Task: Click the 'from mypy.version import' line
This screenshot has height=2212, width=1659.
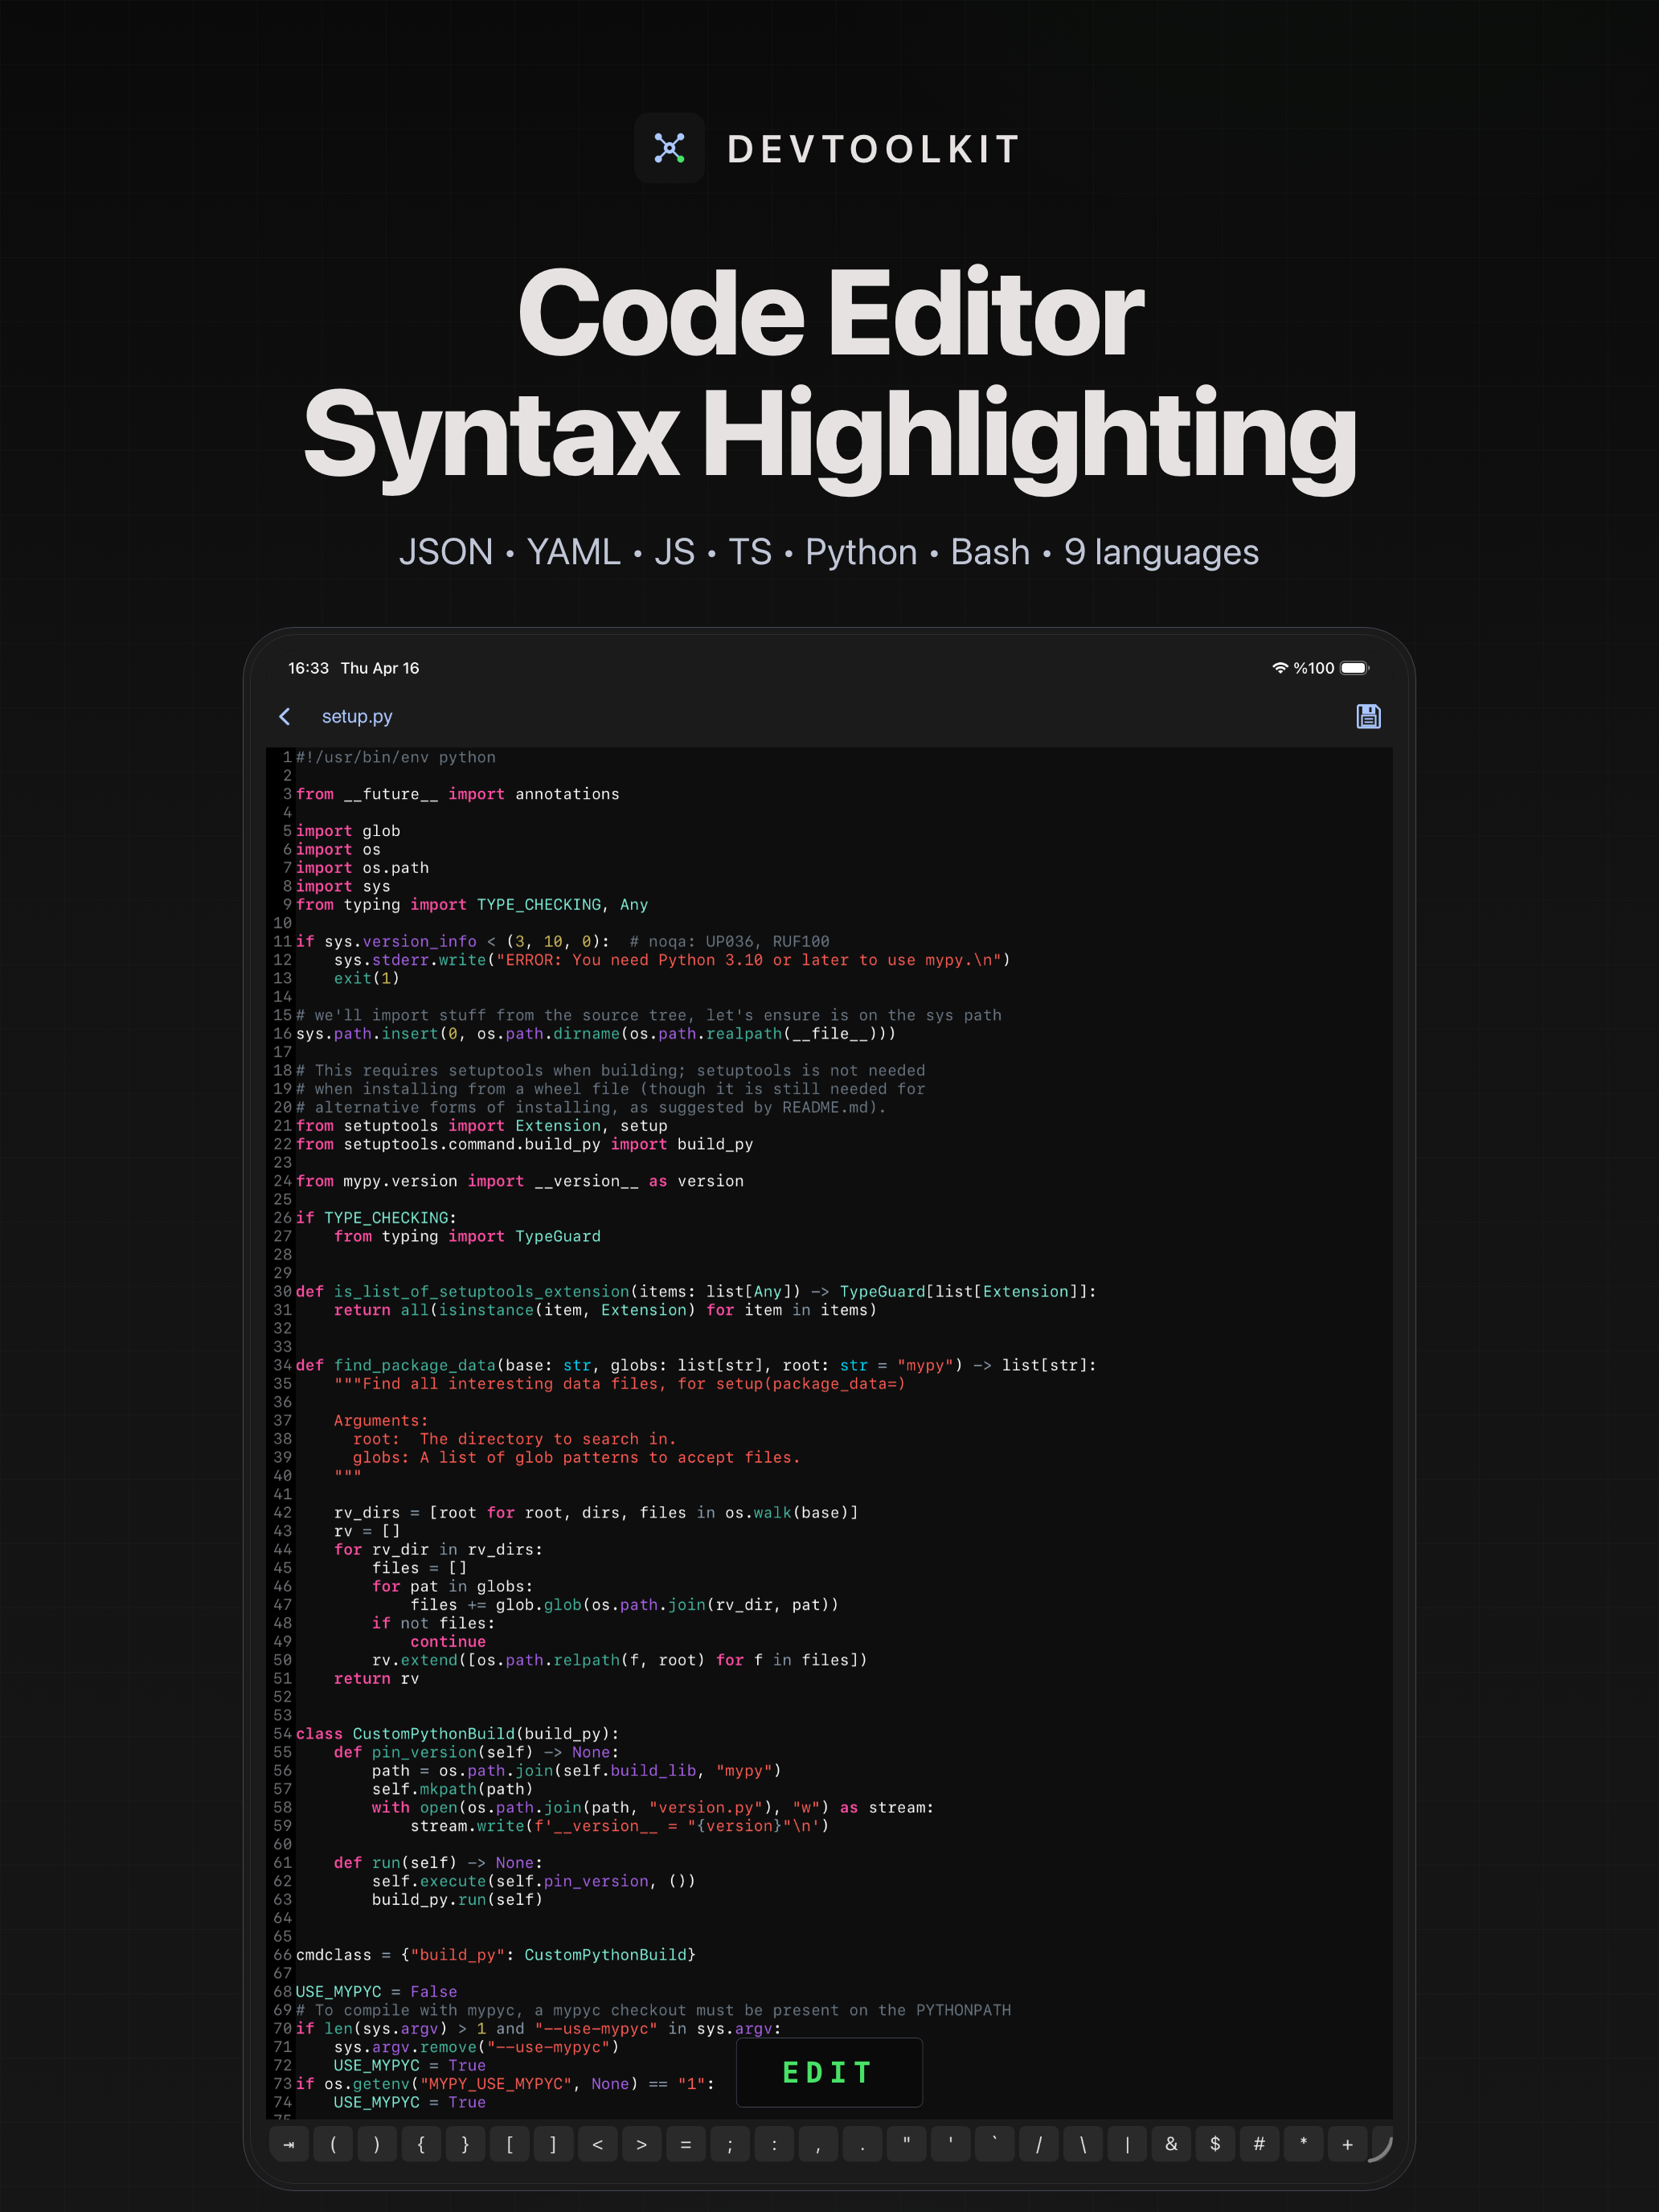Action: tap(520, 1181)
